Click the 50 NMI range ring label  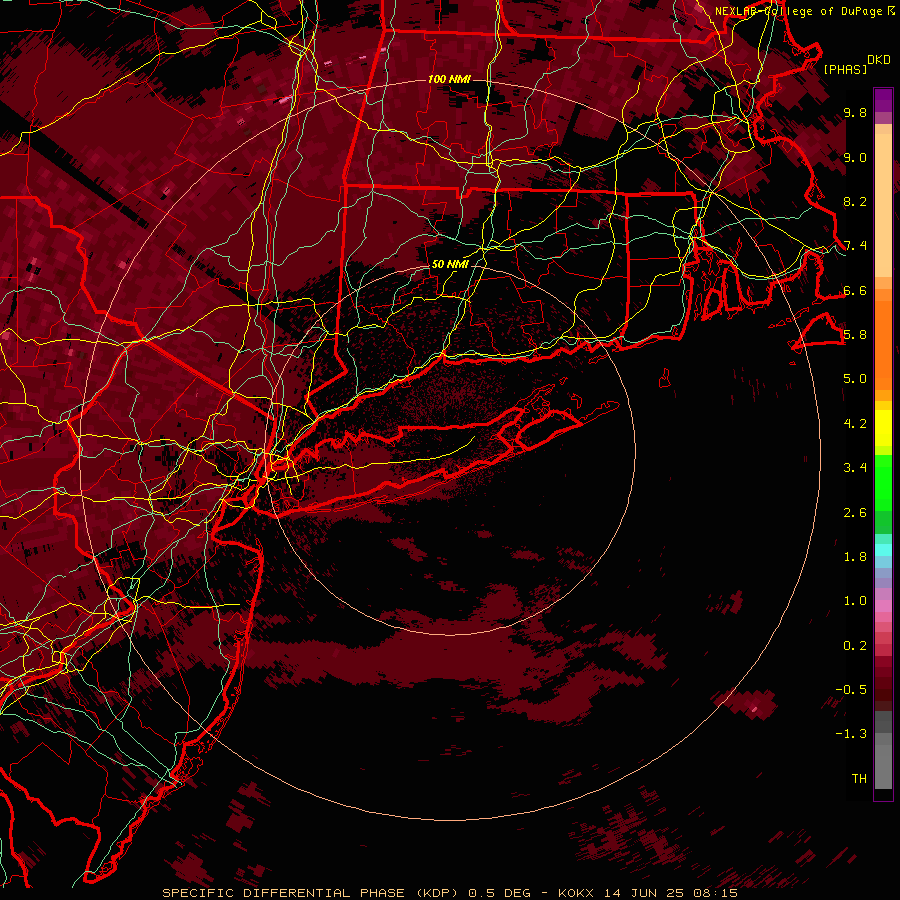point(450,264)
